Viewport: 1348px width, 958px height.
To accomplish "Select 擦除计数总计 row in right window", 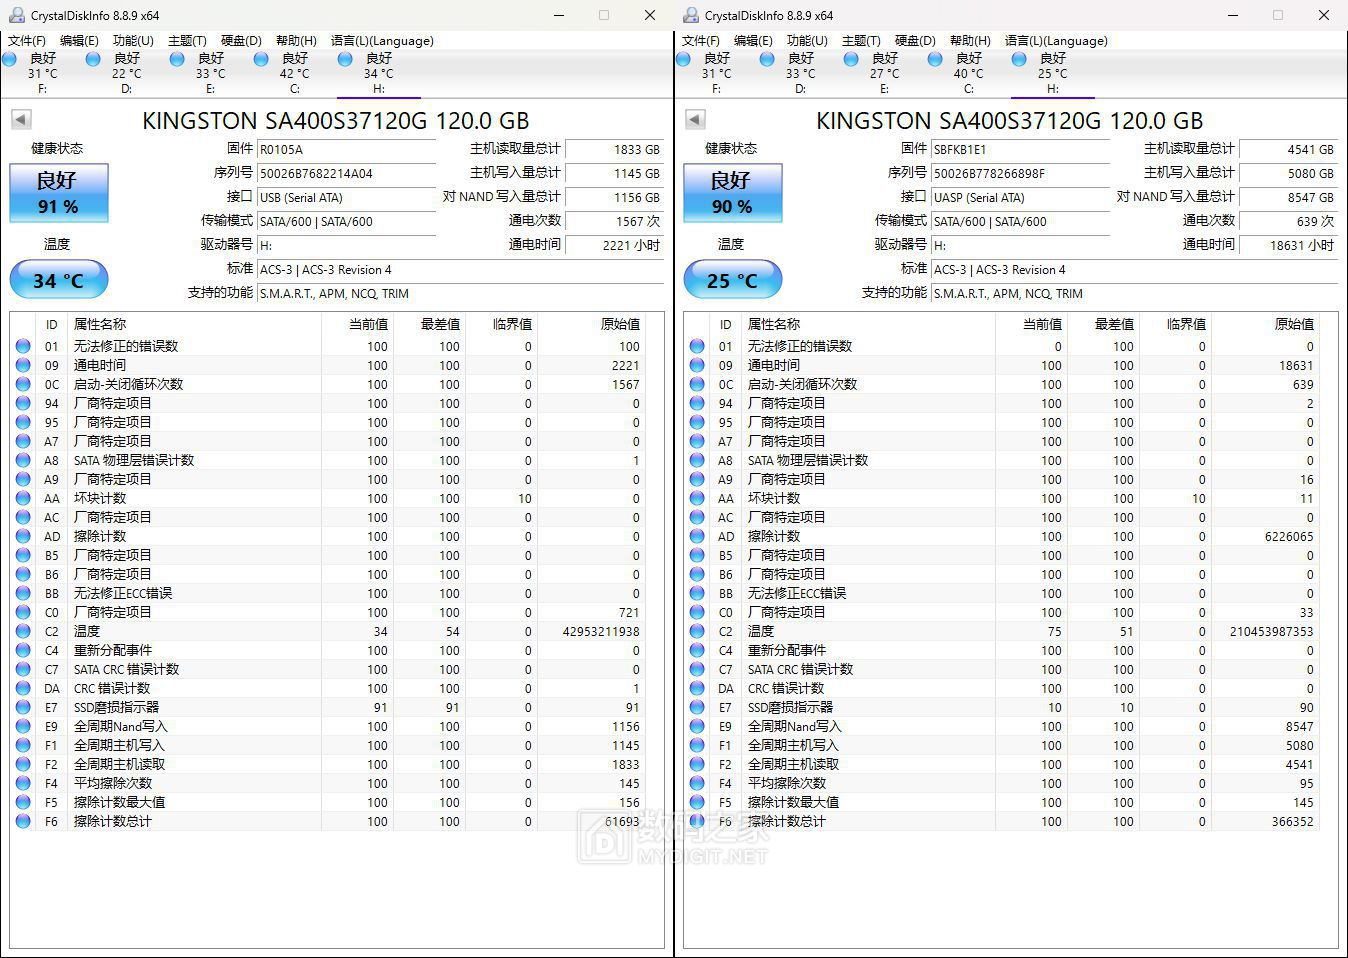I will [1002, 821].
